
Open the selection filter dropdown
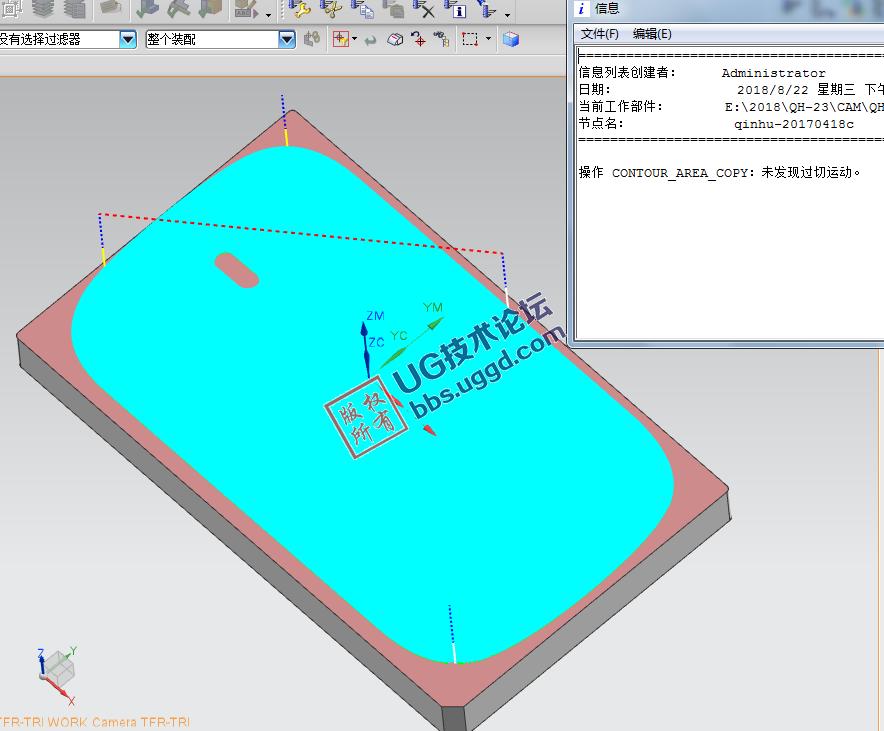[128, 40]
